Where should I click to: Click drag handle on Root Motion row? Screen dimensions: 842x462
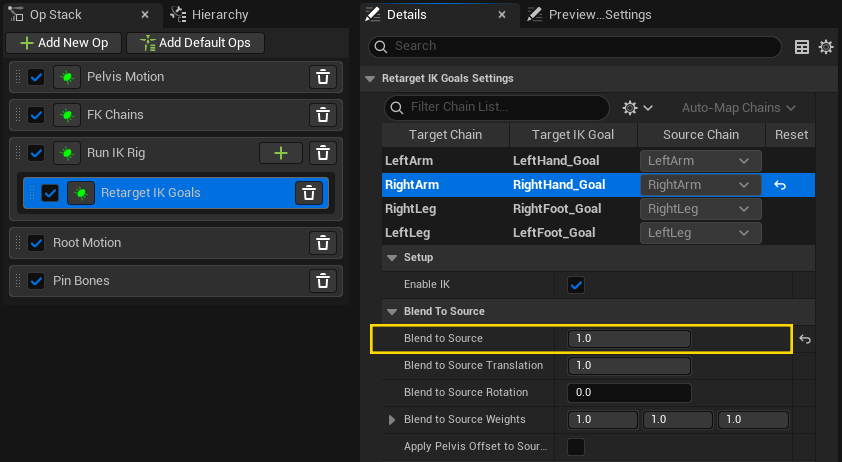[x=18, y=243]
